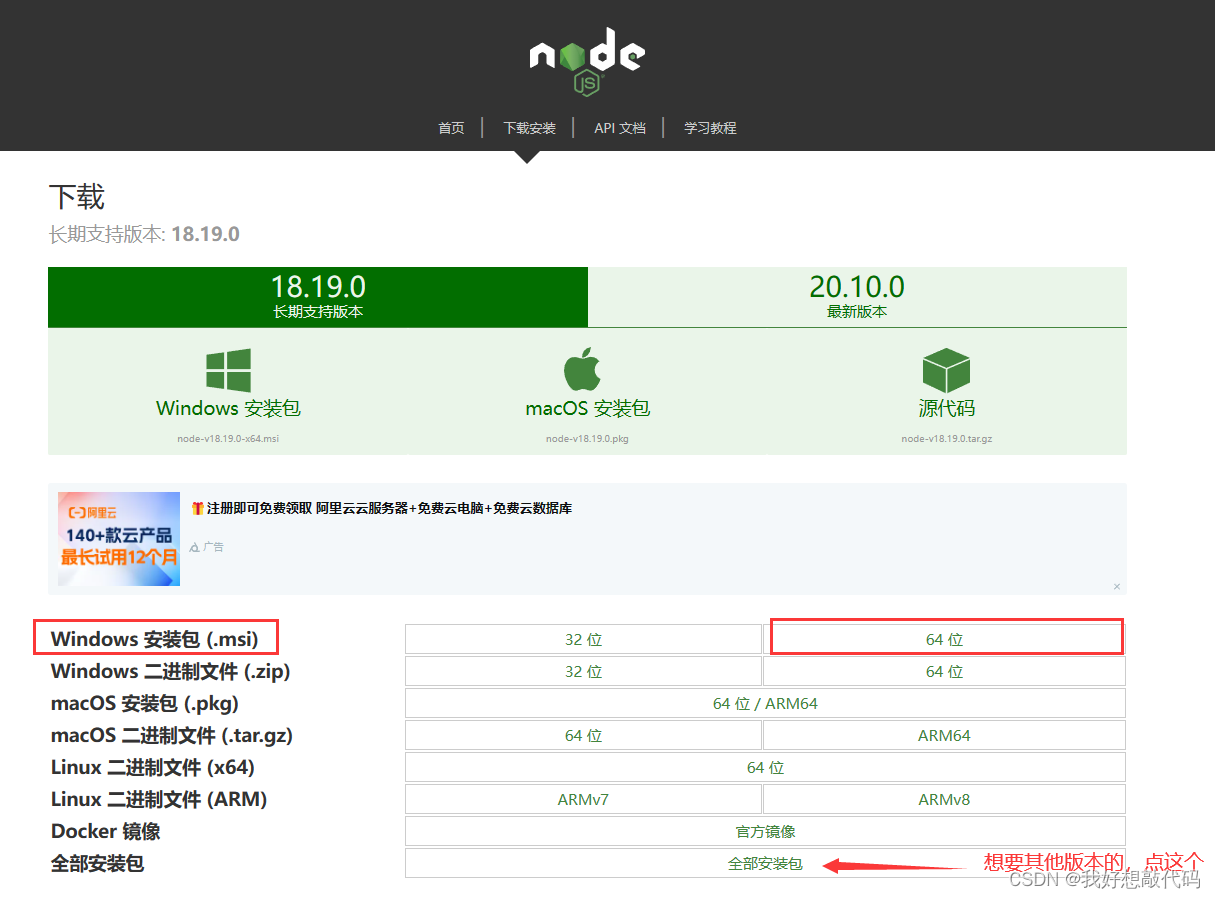The height and width of the screenshot is (898, 1215).
Task: Download the Windows 安装包 link
Action: (228, 408)
